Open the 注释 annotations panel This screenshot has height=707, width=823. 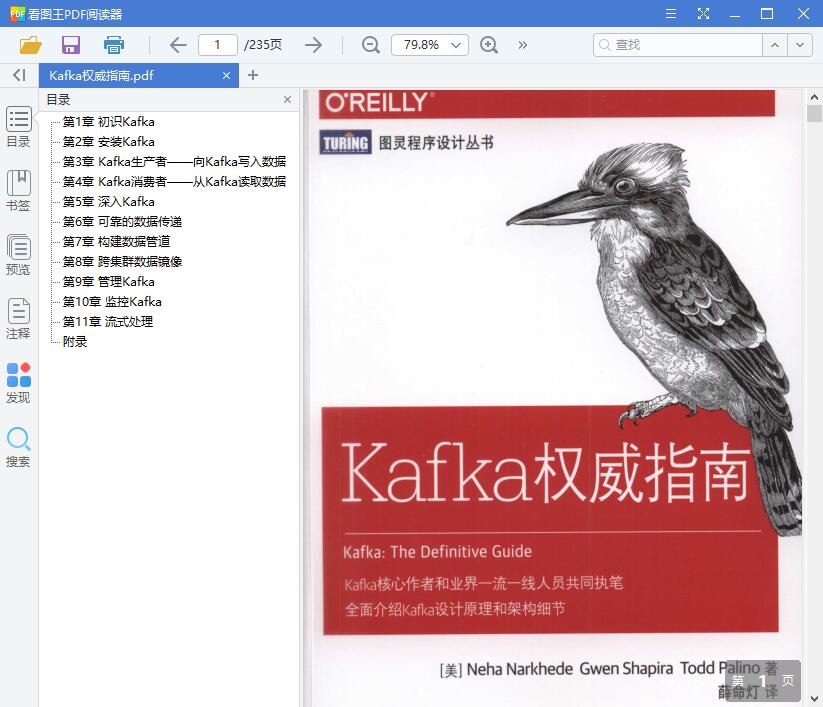[18, 319]
